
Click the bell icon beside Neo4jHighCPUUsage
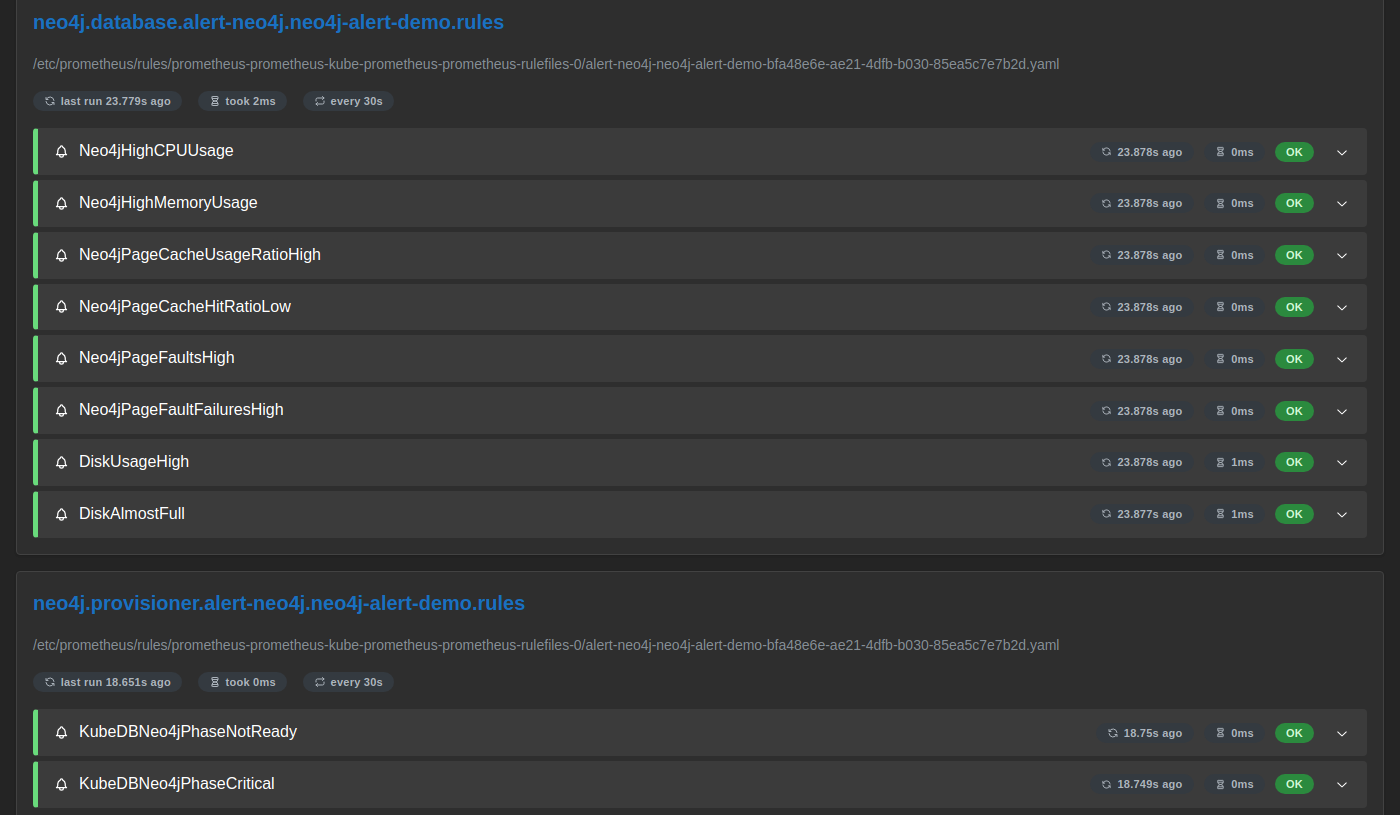(x=62, y=152)
